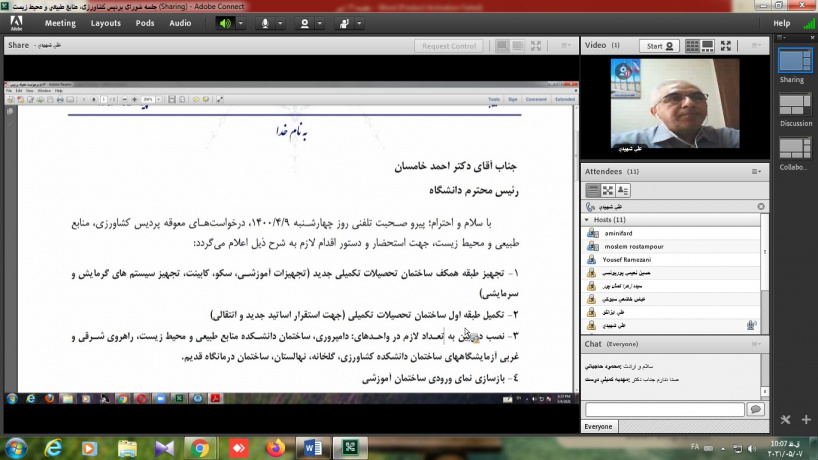The image size is (818, 460).
Task: Open the microphone options dropdown arrow
Action: [281, 22]
